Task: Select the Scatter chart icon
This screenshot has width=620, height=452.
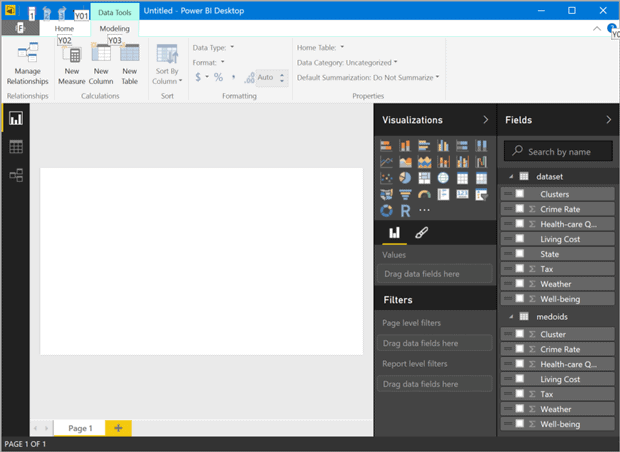Action: [386, 178]
